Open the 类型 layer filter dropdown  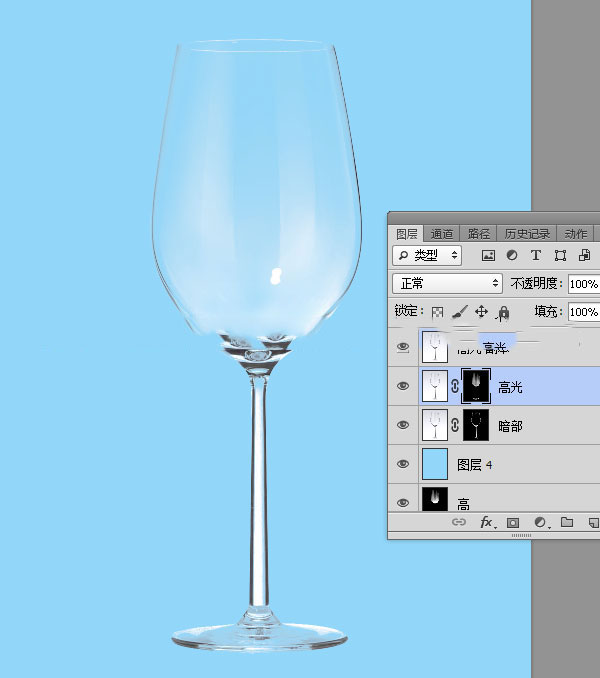427,255
